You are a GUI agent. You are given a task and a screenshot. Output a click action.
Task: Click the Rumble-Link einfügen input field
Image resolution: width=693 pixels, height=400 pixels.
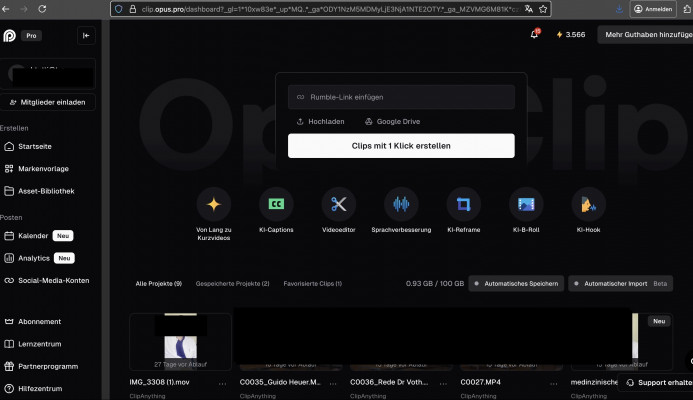(x=401, y=97)
